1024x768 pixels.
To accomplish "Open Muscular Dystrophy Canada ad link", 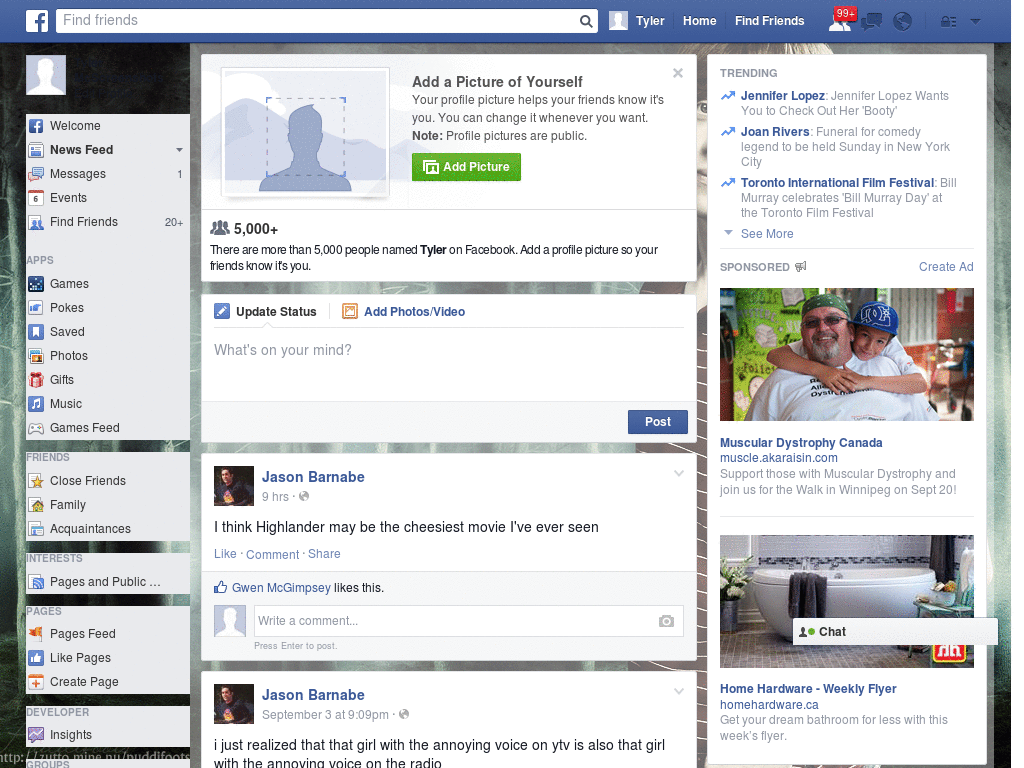I will pyautogui.click(x=801, y=443).
